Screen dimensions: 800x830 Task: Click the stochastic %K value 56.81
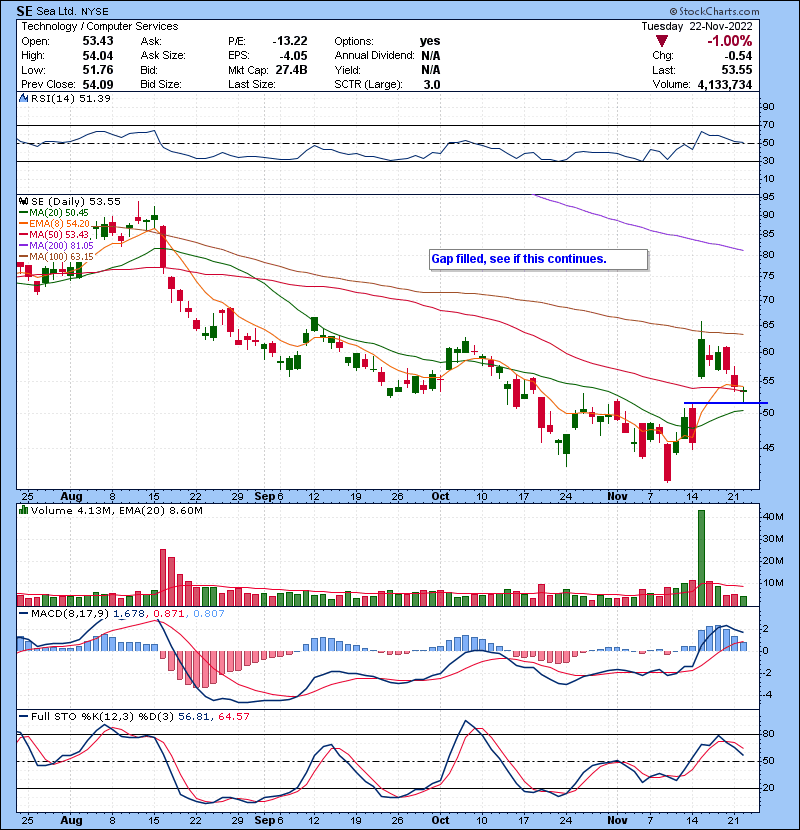point(194,716)
